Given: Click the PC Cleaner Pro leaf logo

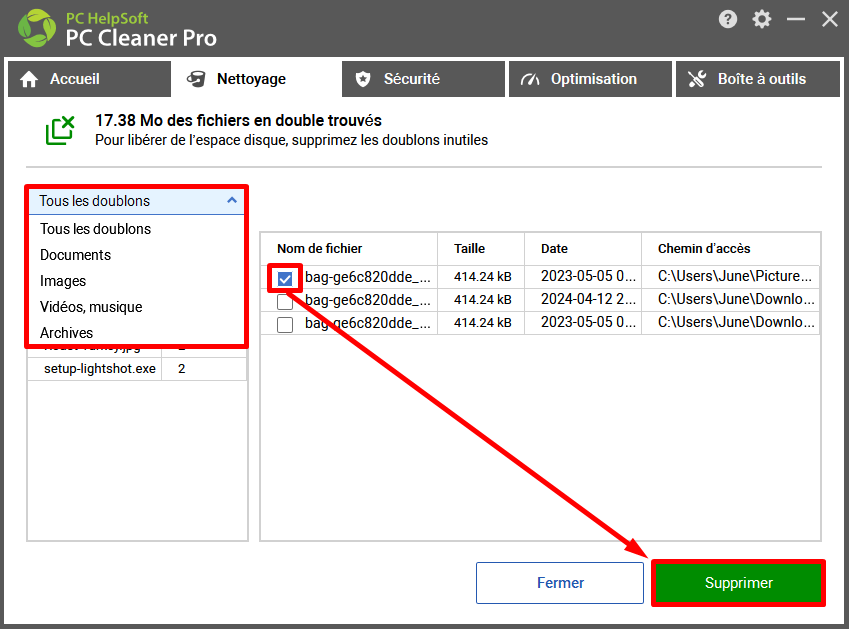Looking at the screenshot, I should click(37, 28).
